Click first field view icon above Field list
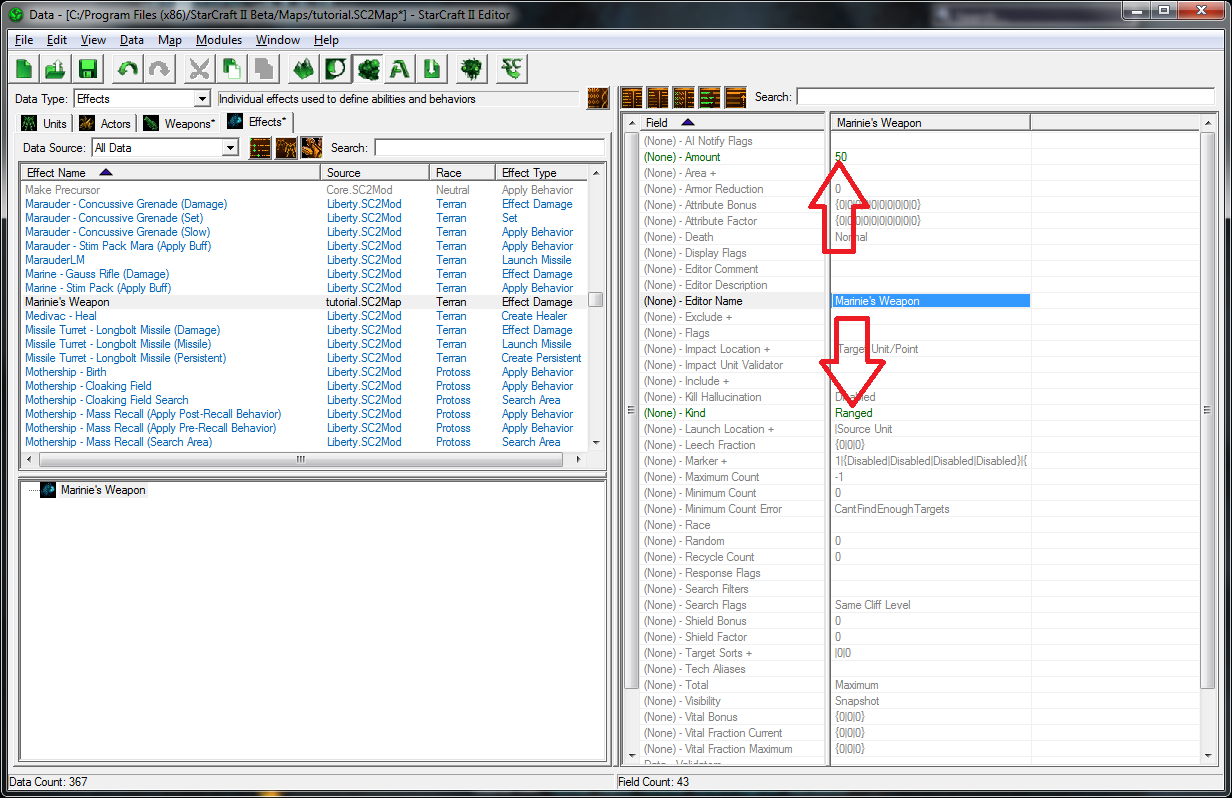 [632, 97]
